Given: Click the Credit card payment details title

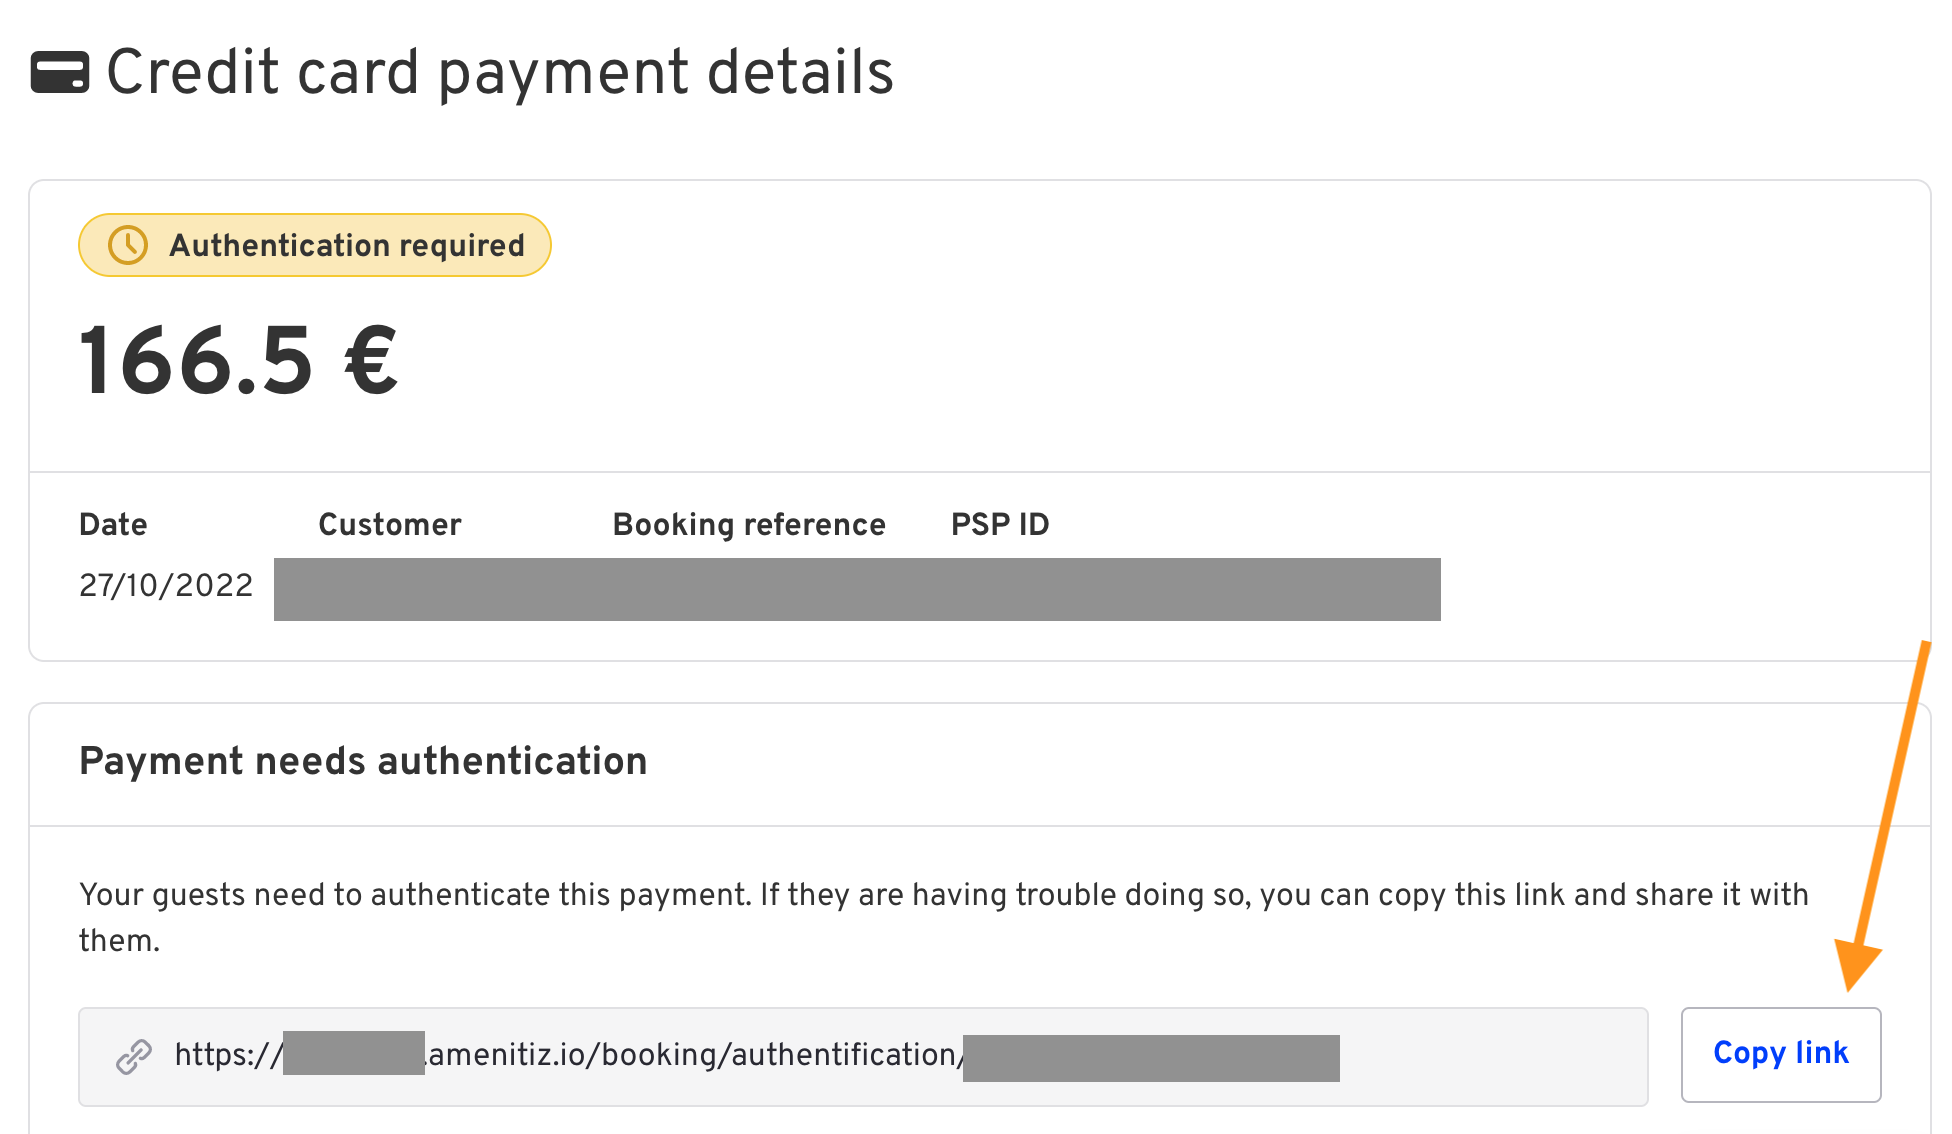Looking at the screenshot, I should 500,72.
